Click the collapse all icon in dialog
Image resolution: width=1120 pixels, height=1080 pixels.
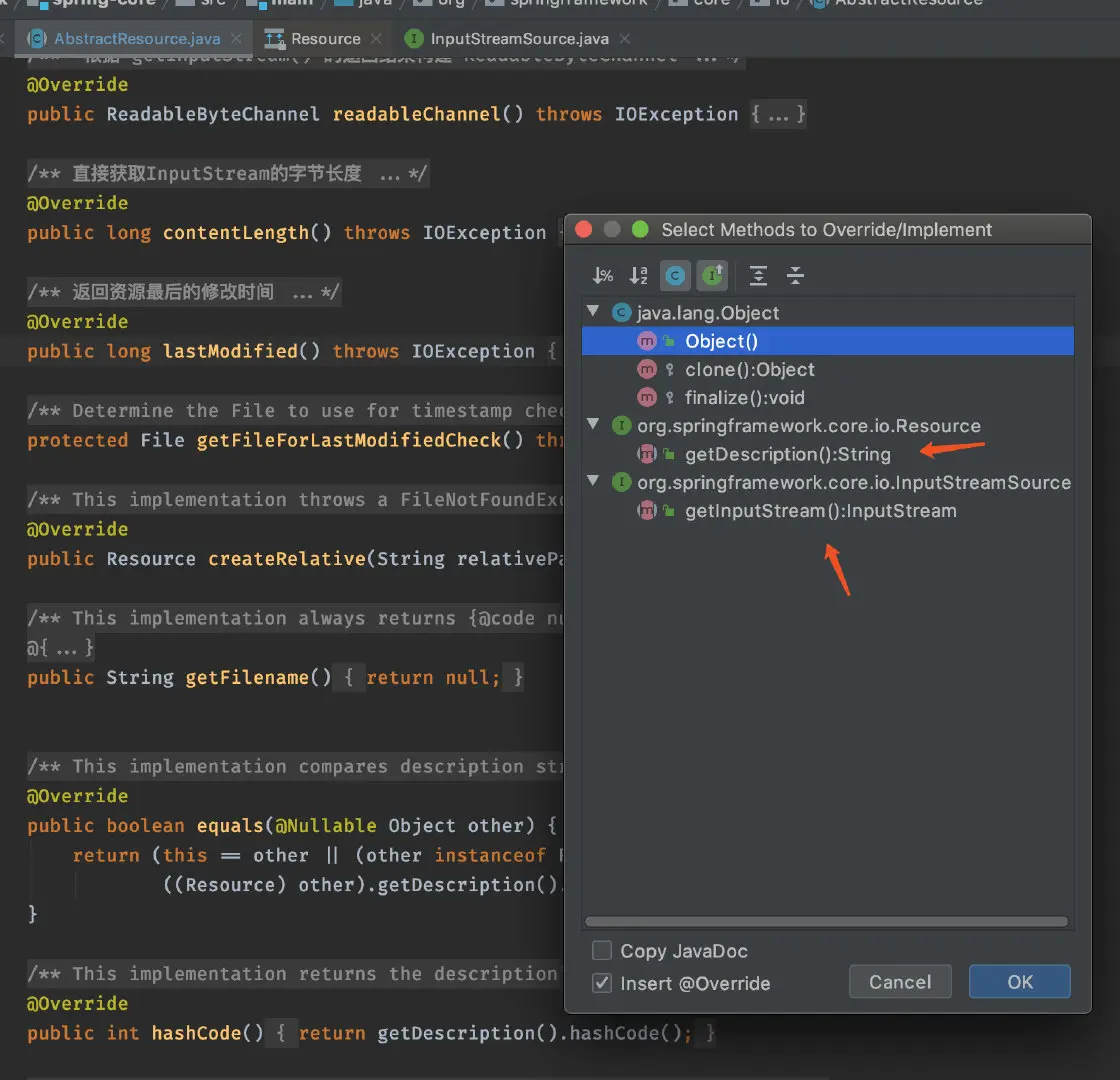point(795,276)
